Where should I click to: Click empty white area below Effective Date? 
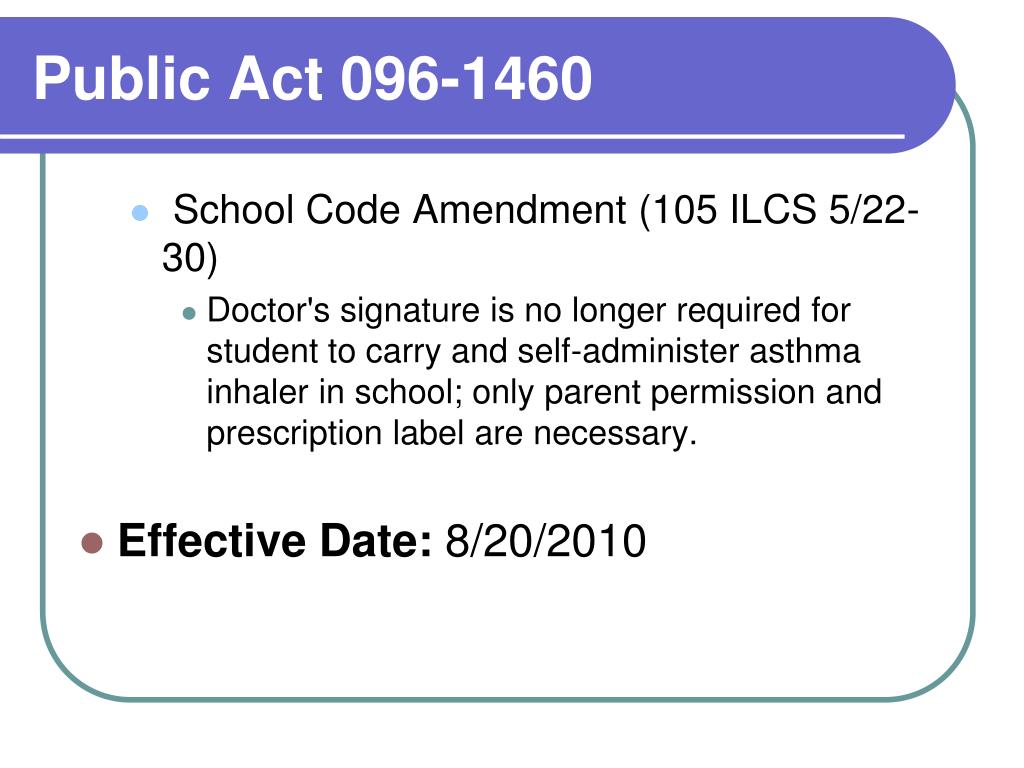tap(509, 627)
